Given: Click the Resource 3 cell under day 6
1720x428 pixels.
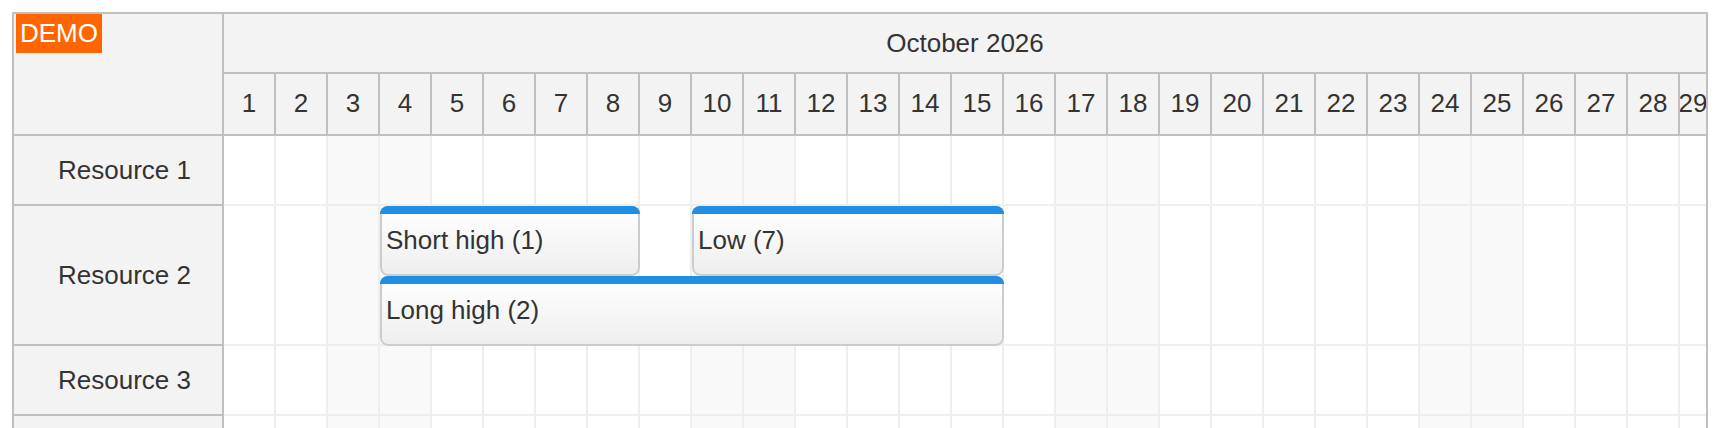Looking at the screenshot, I should (x=509, y=381).
